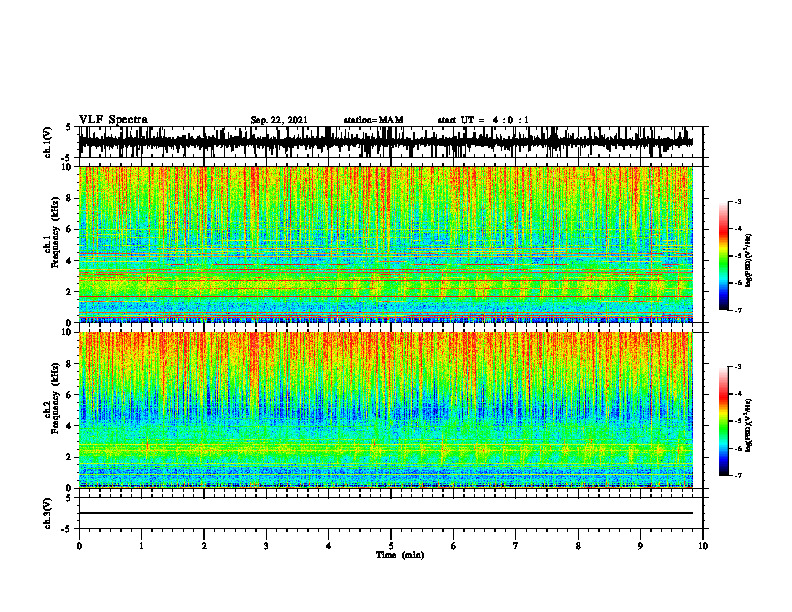Click time axis tick label "1"
This screenshot has width=792, height=612.
pyautogui.click(x=141, y=546)
